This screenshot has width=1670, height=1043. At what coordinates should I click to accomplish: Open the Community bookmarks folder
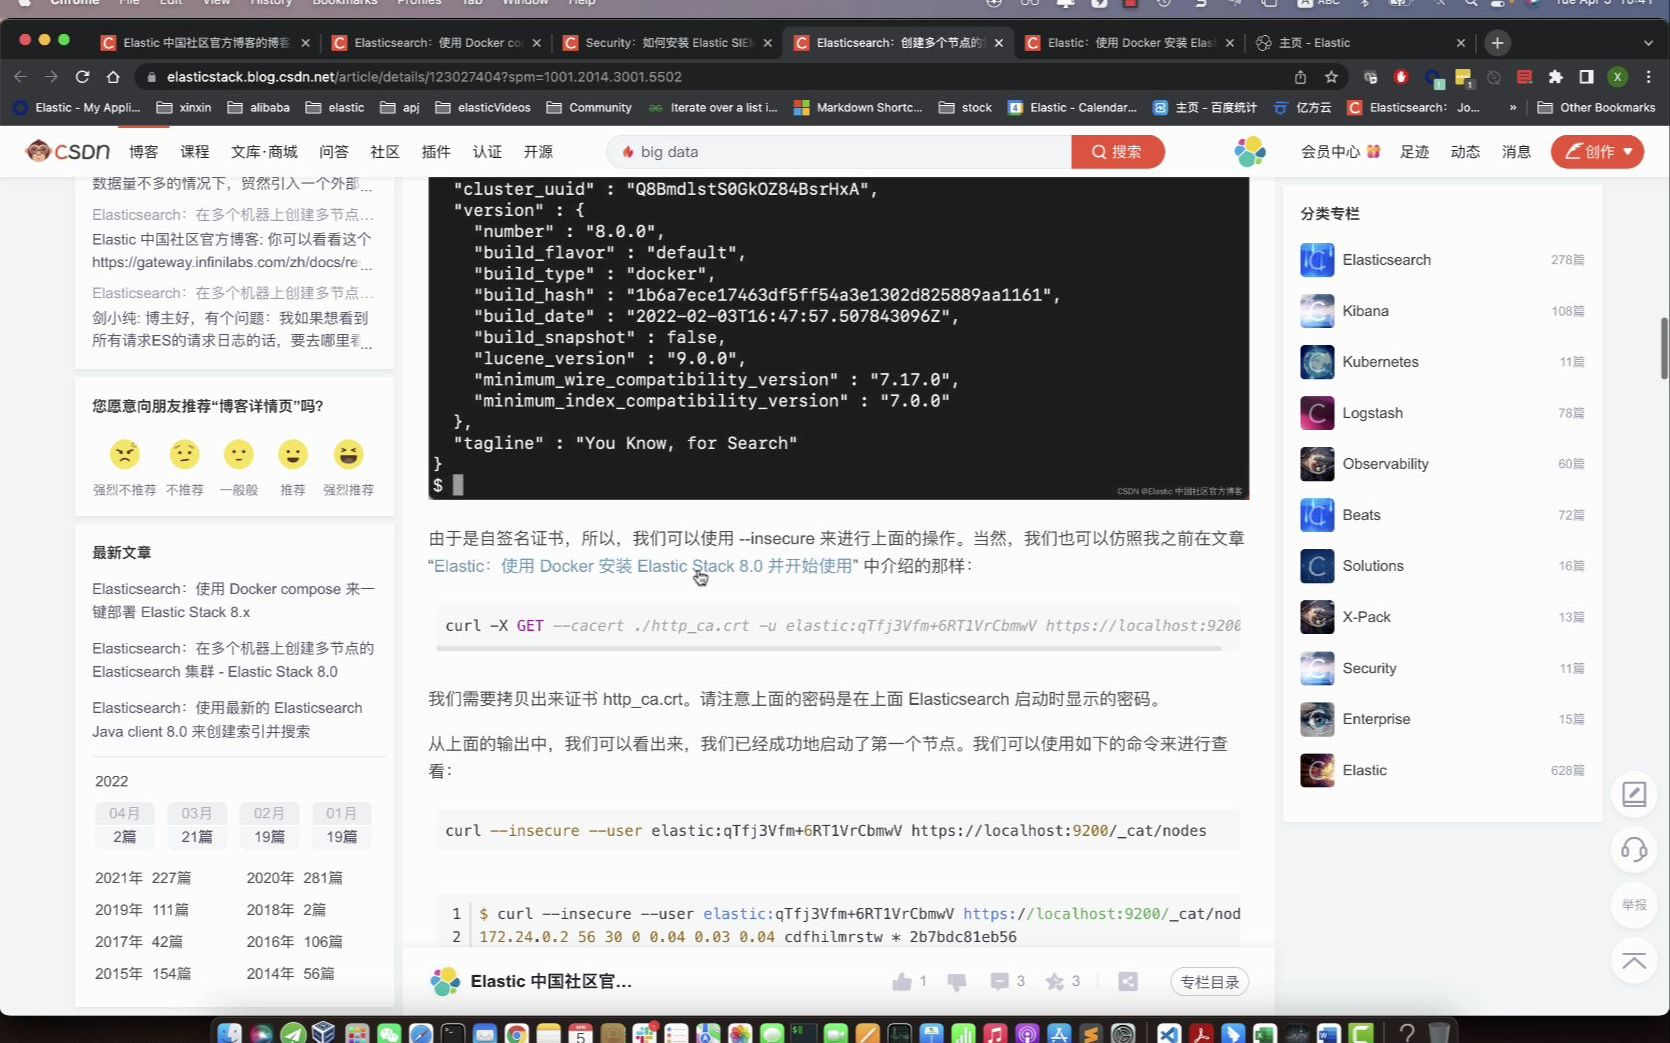589,107
